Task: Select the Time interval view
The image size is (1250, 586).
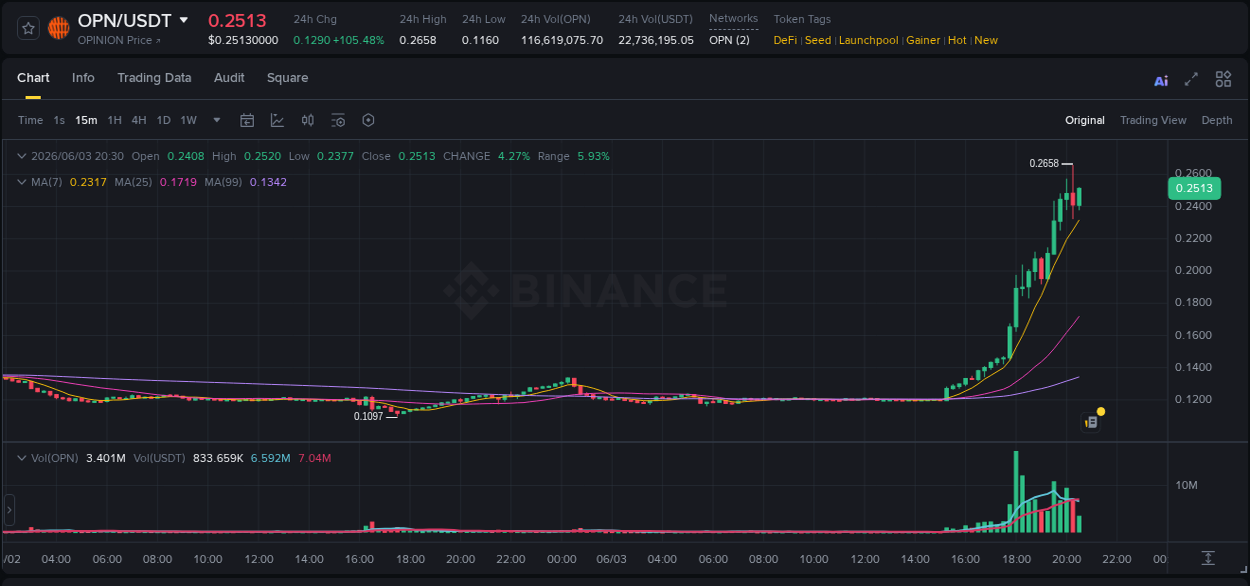Action: click(31, 120)
